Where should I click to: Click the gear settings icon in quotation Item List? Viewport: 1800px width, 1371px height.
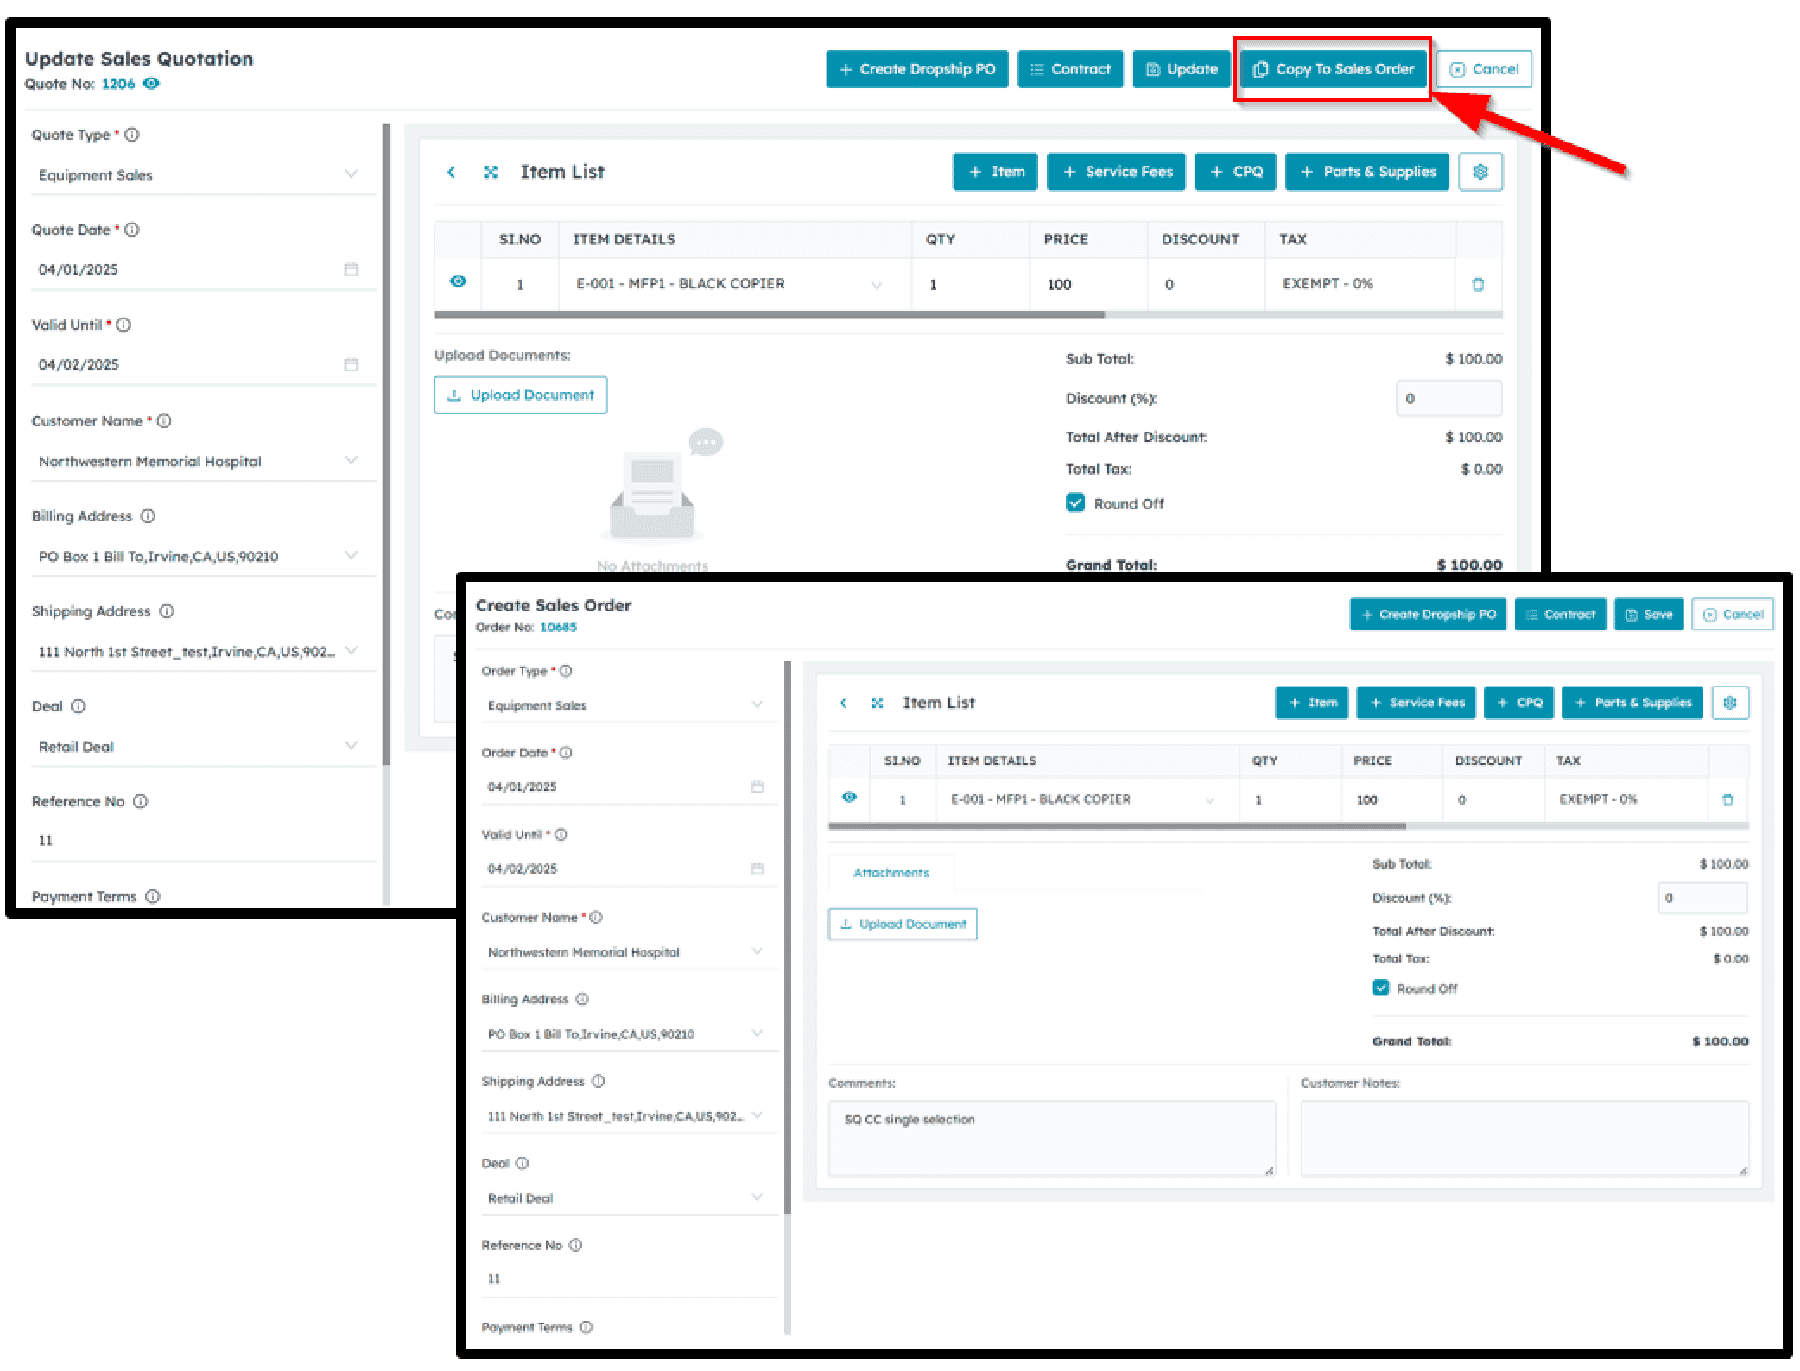click(1480, 172)
